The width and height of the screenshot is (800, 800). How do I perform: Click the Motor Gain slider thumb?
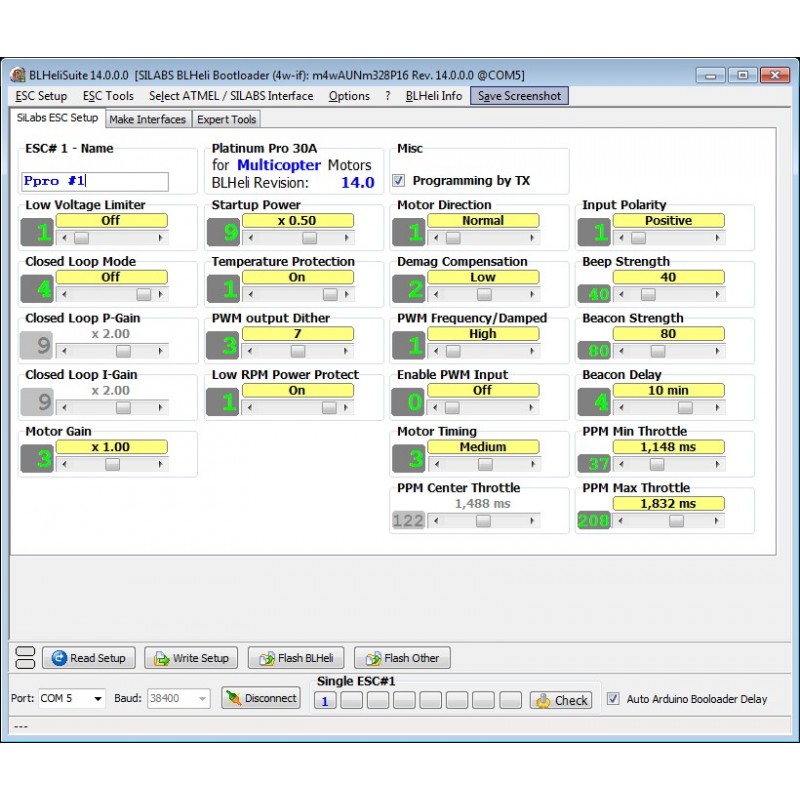(112, 464)
